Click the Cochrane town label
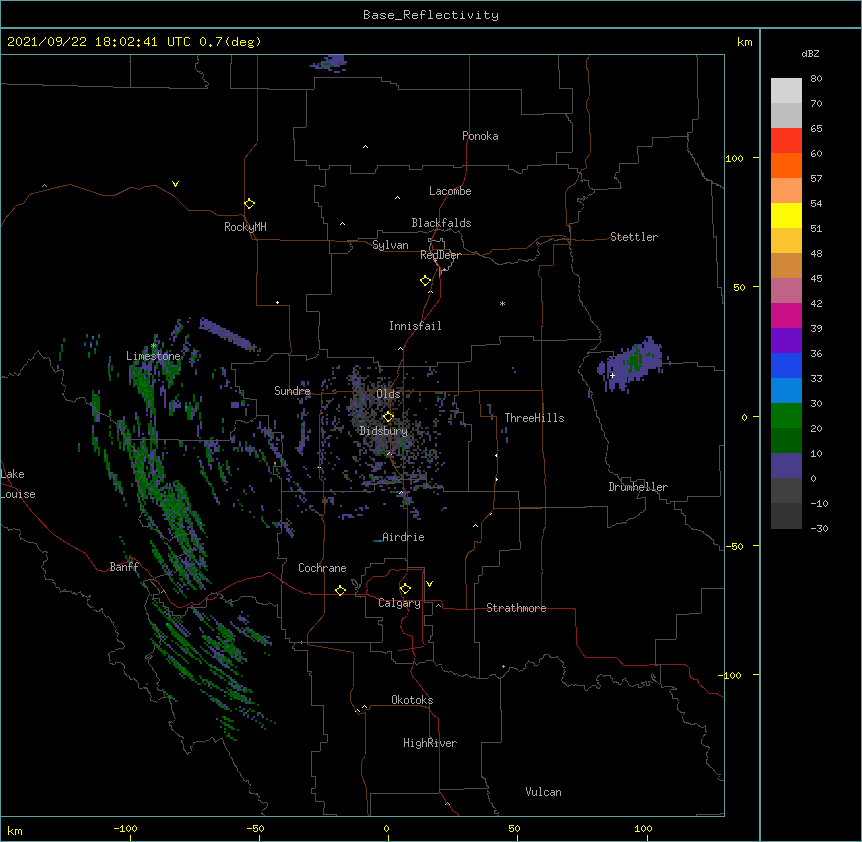This screenshot has width=862, height=842. [x=322, y=568]
